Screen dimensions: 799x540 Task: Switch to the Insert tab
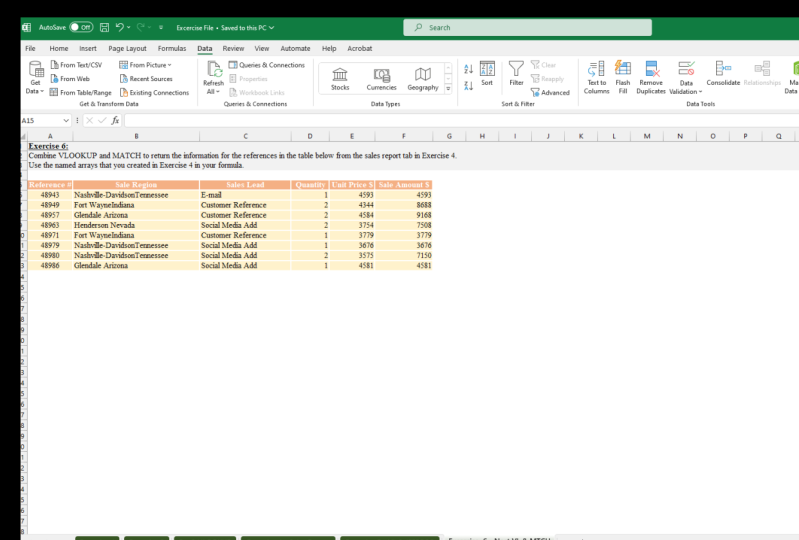pos(88,48)
